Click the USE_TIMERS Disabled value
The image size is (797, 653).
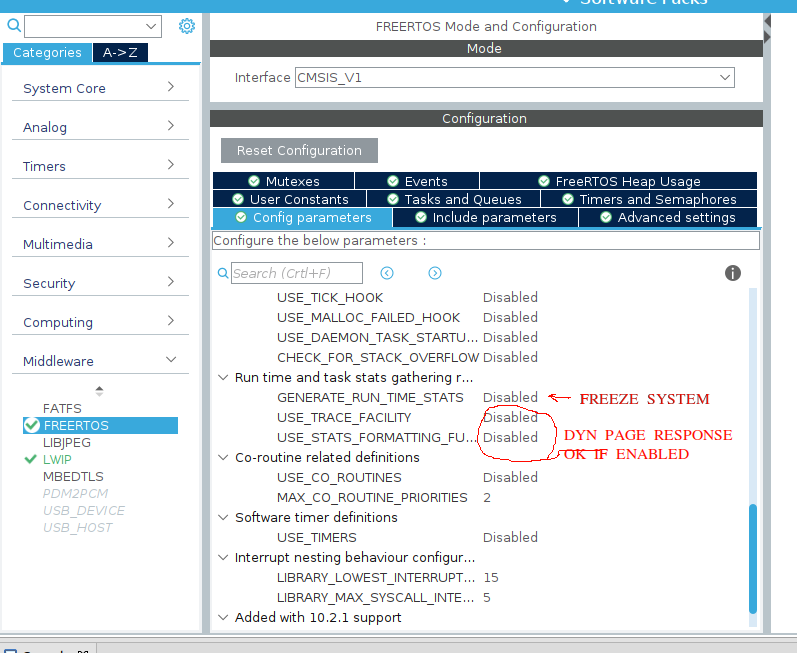pyautogui.click(x=510, y=537)
